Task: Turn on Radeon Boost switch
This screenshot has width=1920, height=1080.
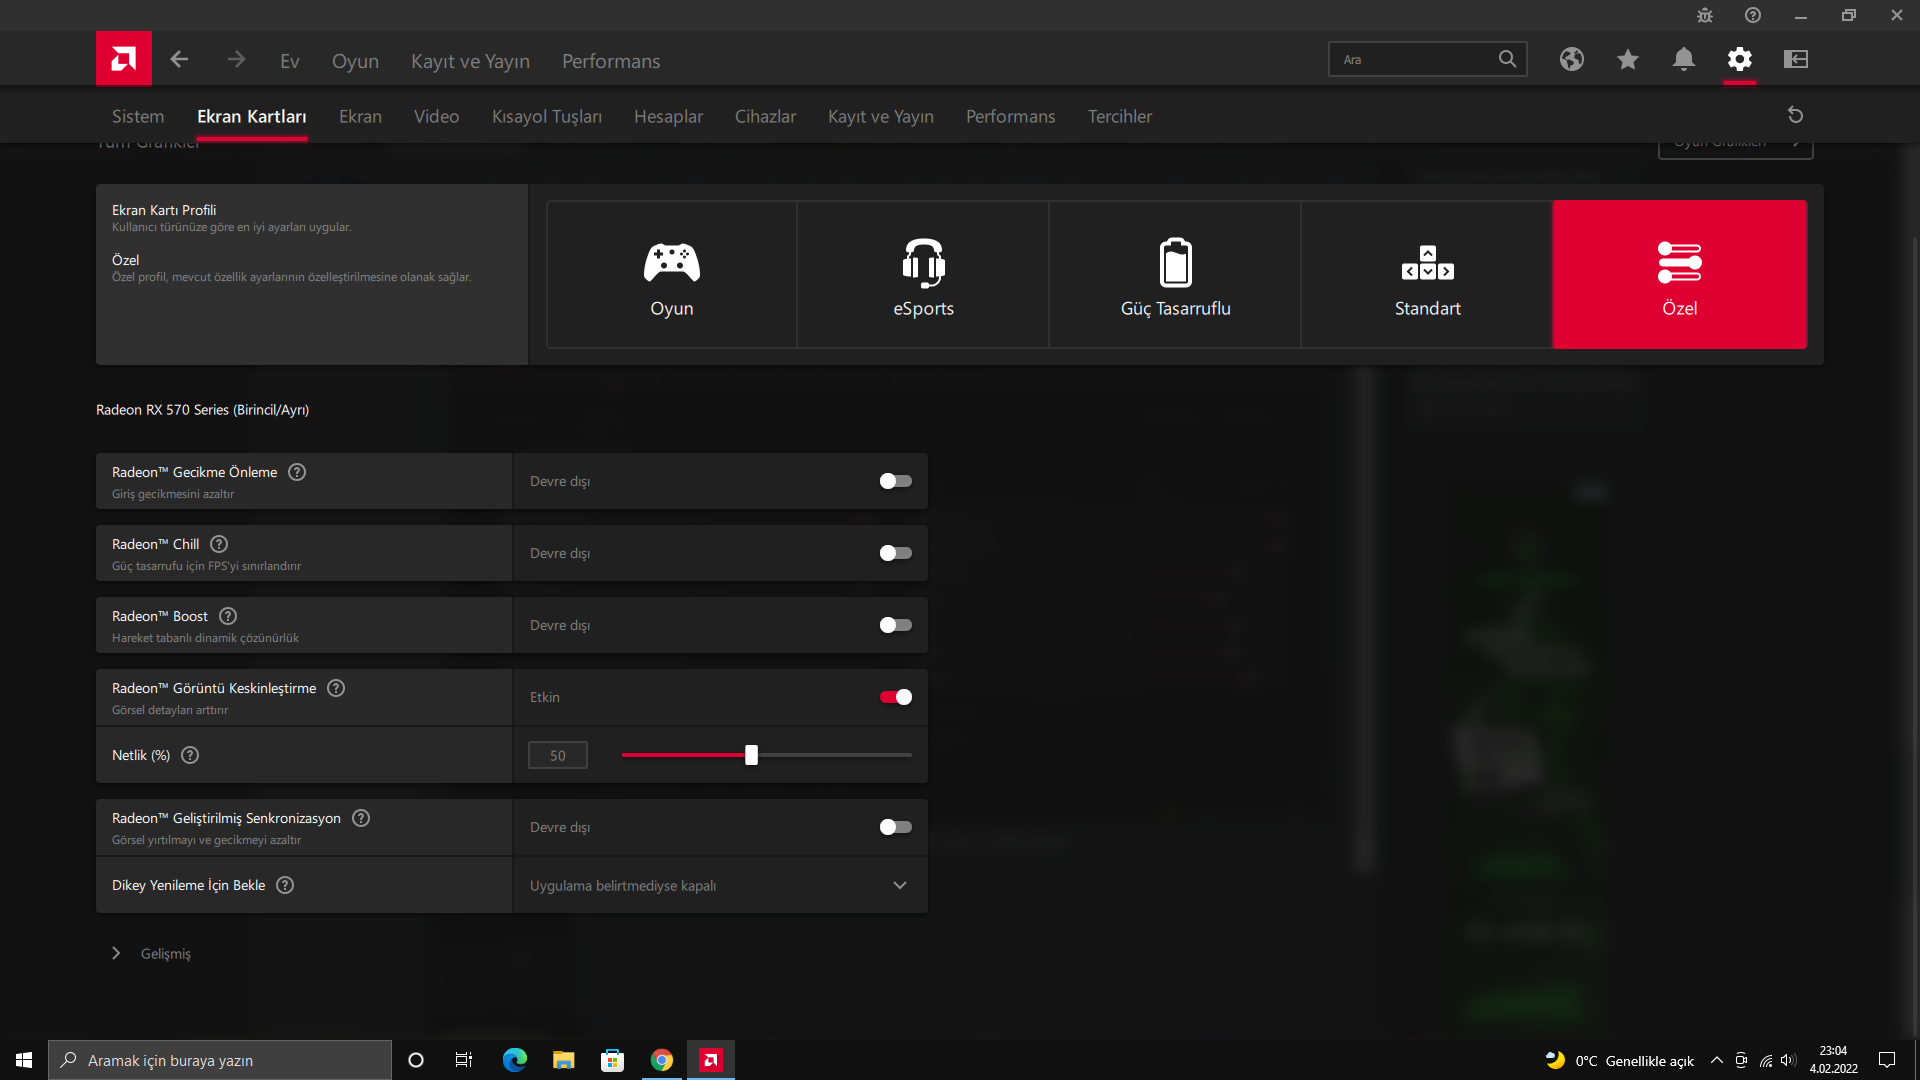Action: (x=895, y=625)
